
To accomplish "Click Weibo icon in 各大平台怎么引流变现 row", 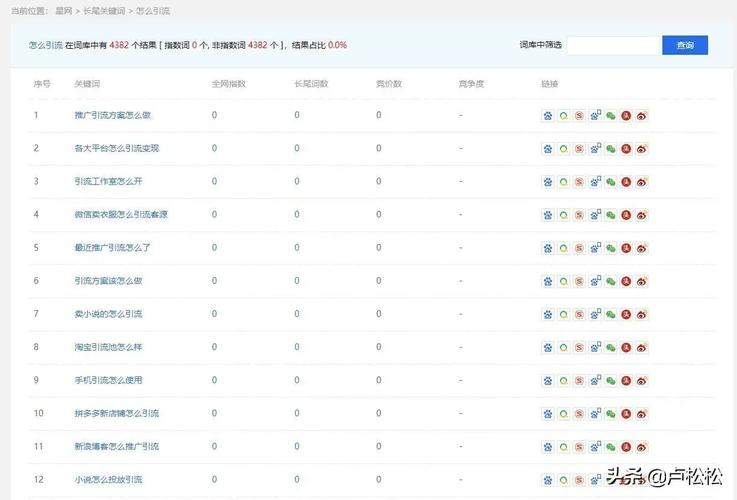I will (x=642, y=149).
